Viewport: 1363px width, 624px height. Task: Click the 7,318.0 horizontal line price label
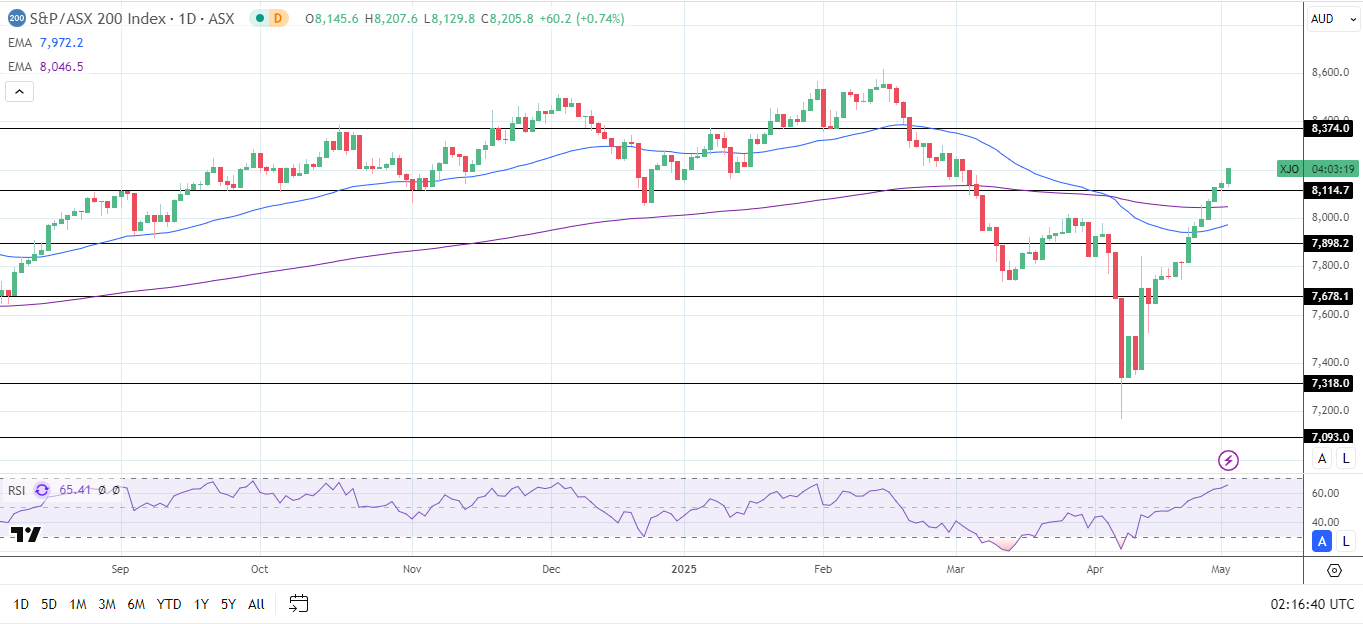1330,383
